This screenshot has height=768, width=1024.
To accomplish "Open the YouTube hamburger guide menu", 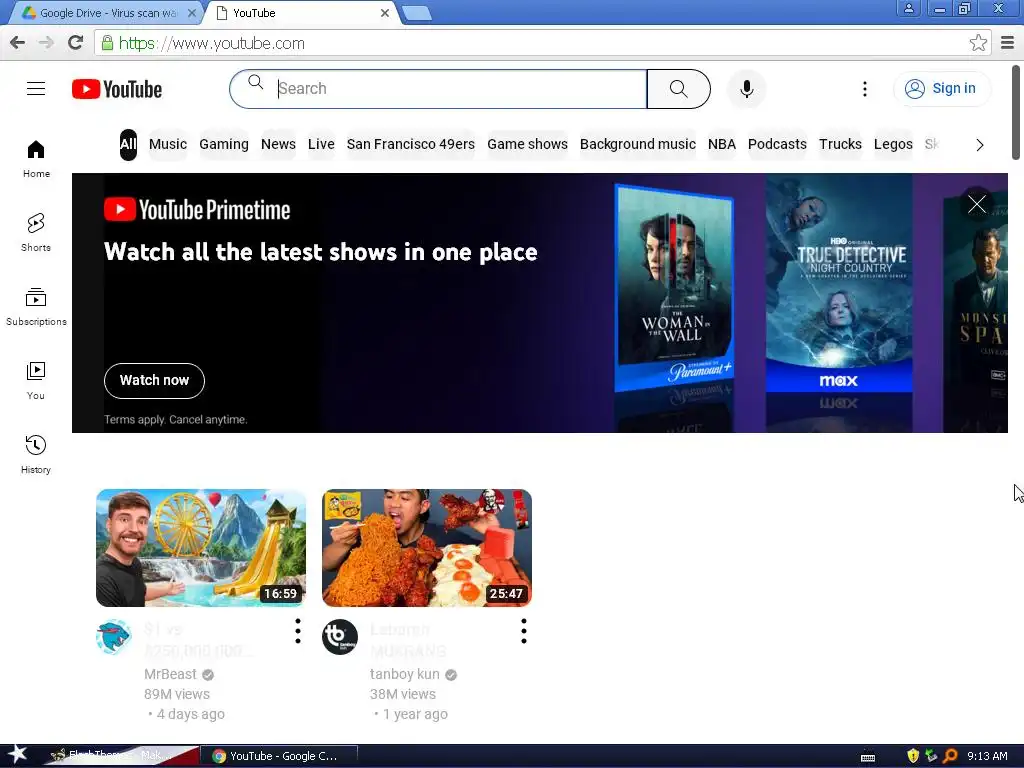I will [36, 89].
